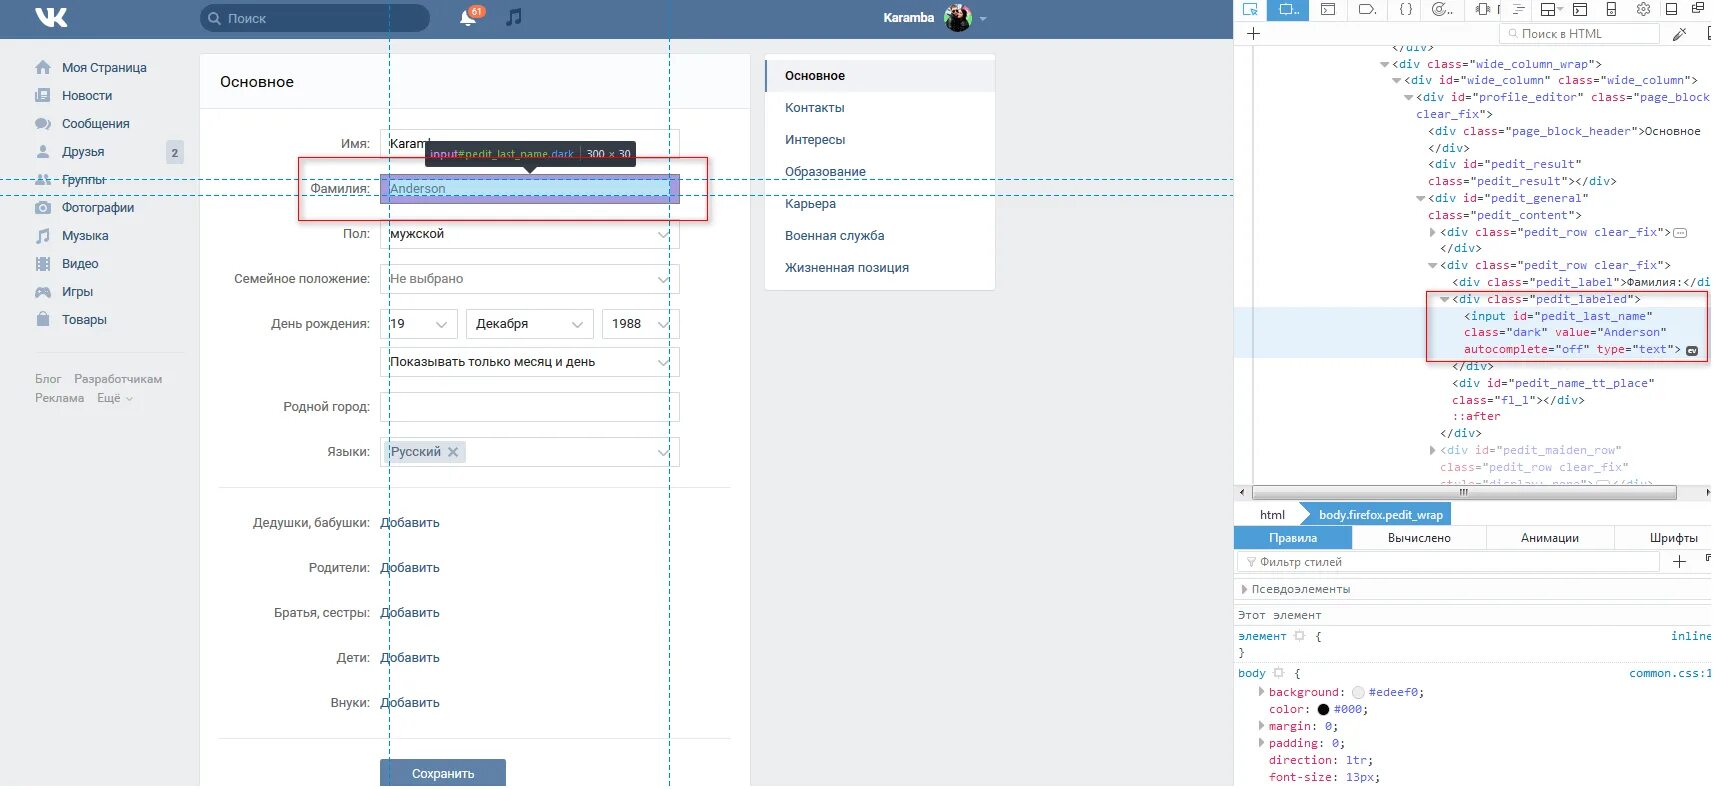Expand the background CSS property
Image resolution: width=1720 pixels, height=789 pixels.
[1261, 692]
